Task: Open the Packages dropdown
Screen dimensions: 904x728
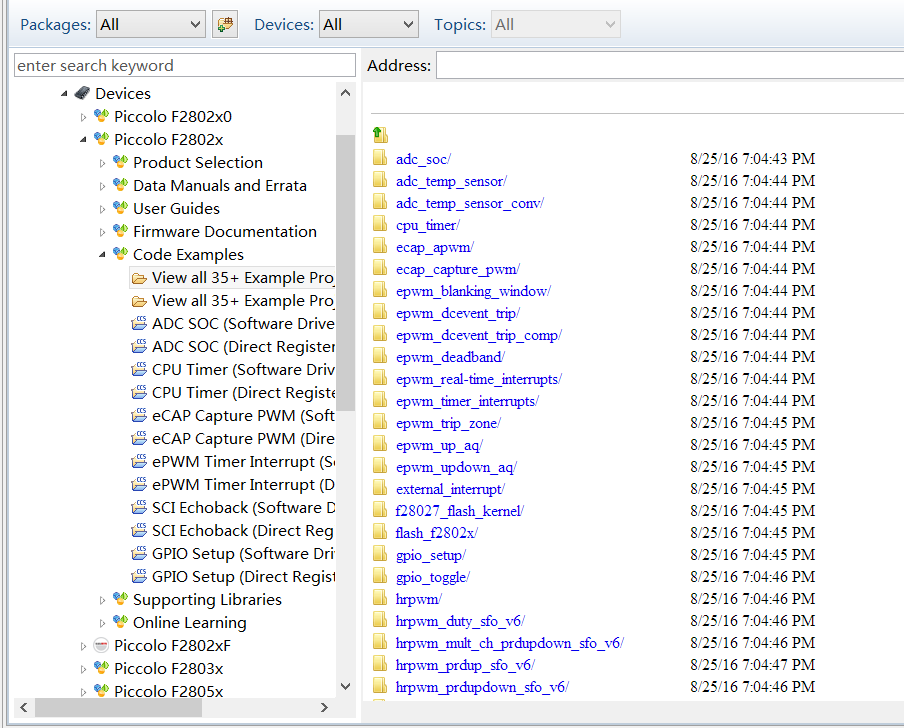Action: click(150, 24)
